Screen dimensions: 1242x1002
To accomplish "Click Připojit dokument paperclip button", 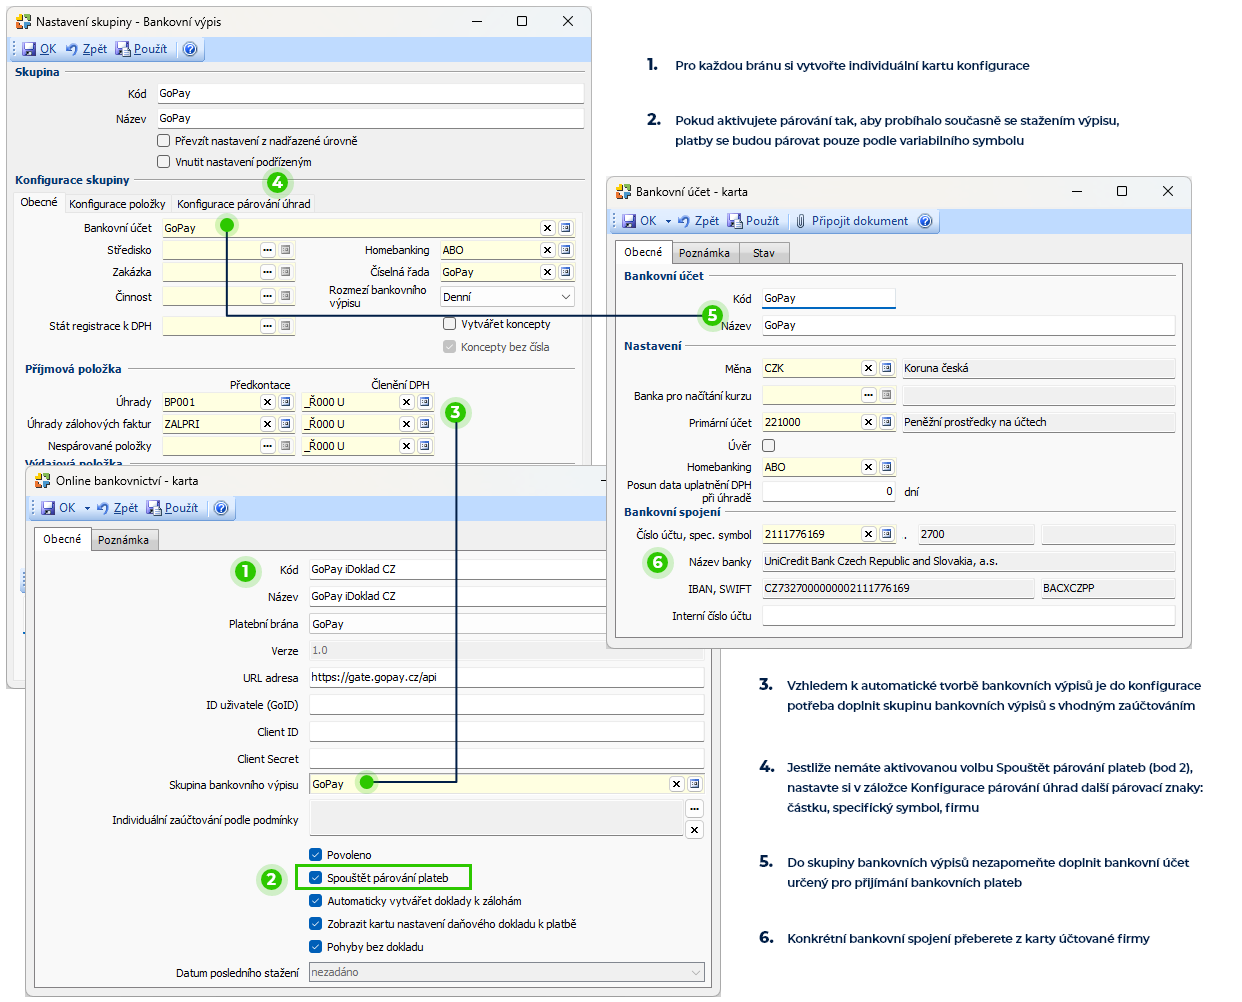I will (x=851, y=221).
